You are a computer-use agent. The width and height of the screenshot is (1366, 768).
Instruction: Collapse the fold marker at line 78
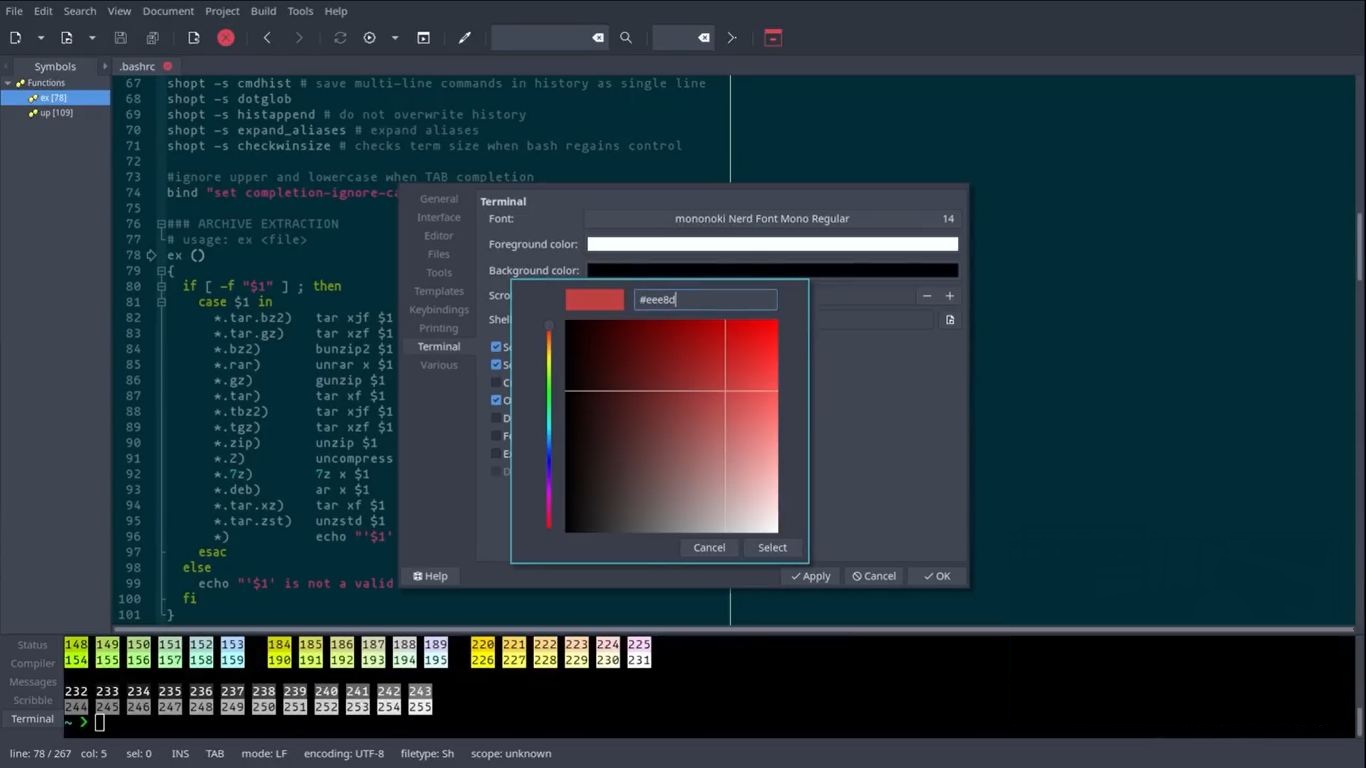pyautogui.click(x=152, y=255)
